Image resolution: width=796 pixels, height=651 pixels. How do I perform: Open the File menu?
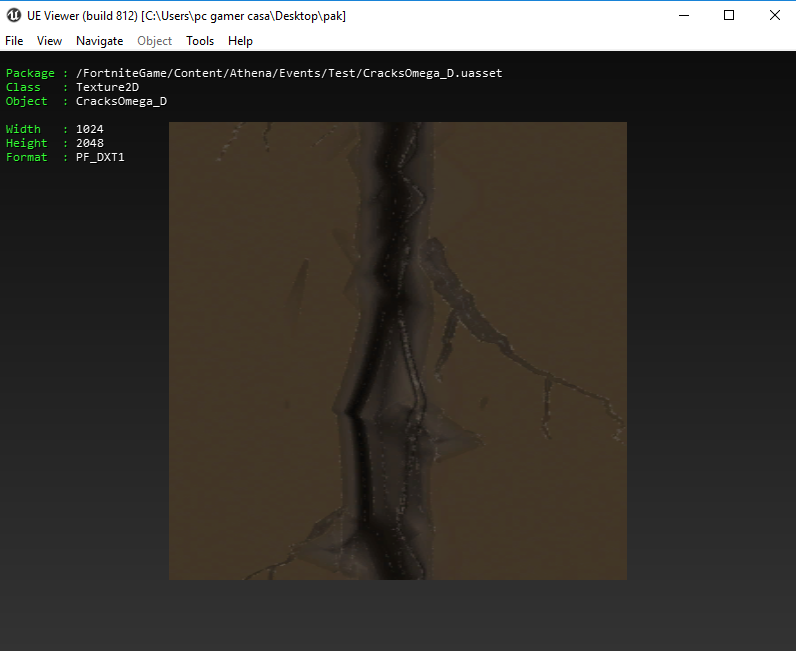(x=14, y=41)
